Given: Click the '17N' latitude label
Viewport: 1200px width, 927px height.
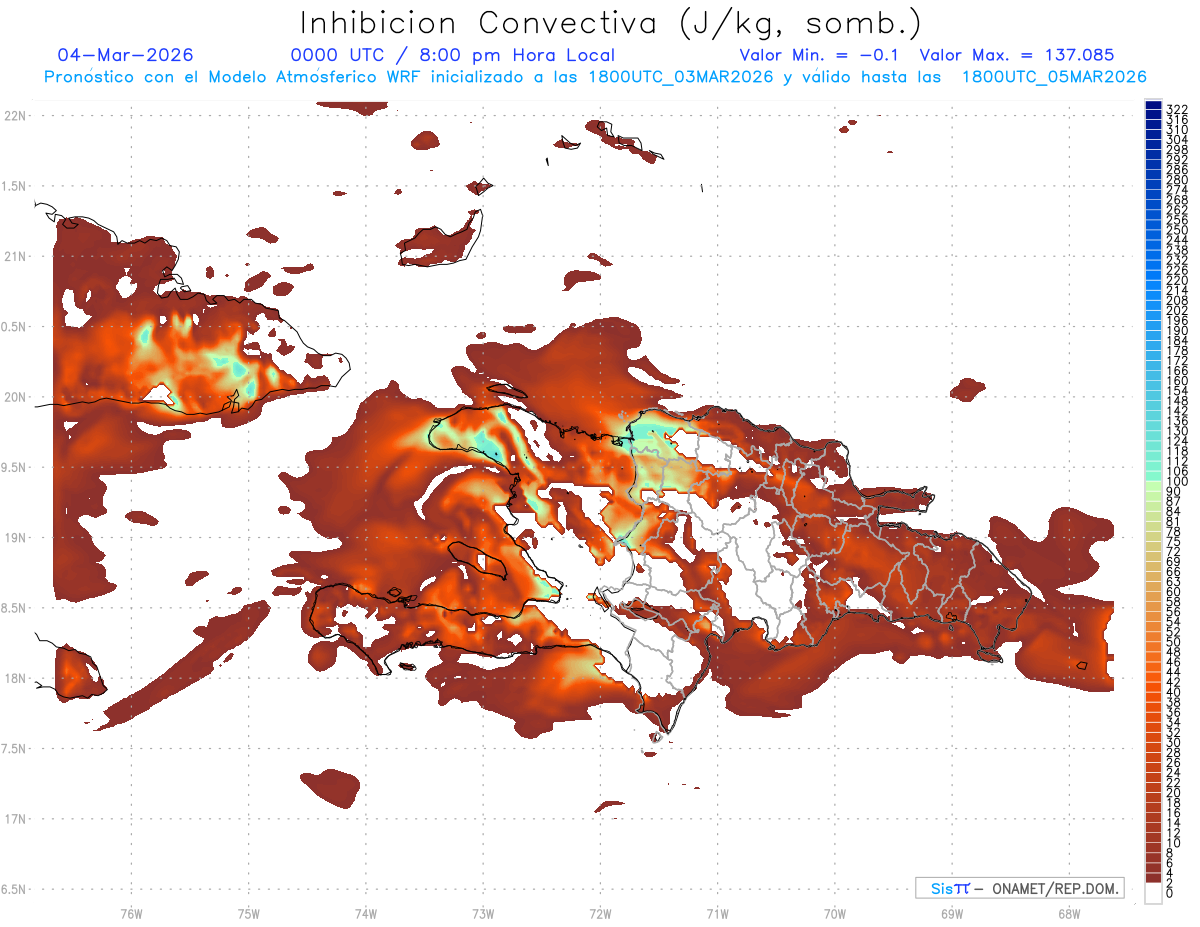Looking at the screenshot, I should (x=14, y=819).
